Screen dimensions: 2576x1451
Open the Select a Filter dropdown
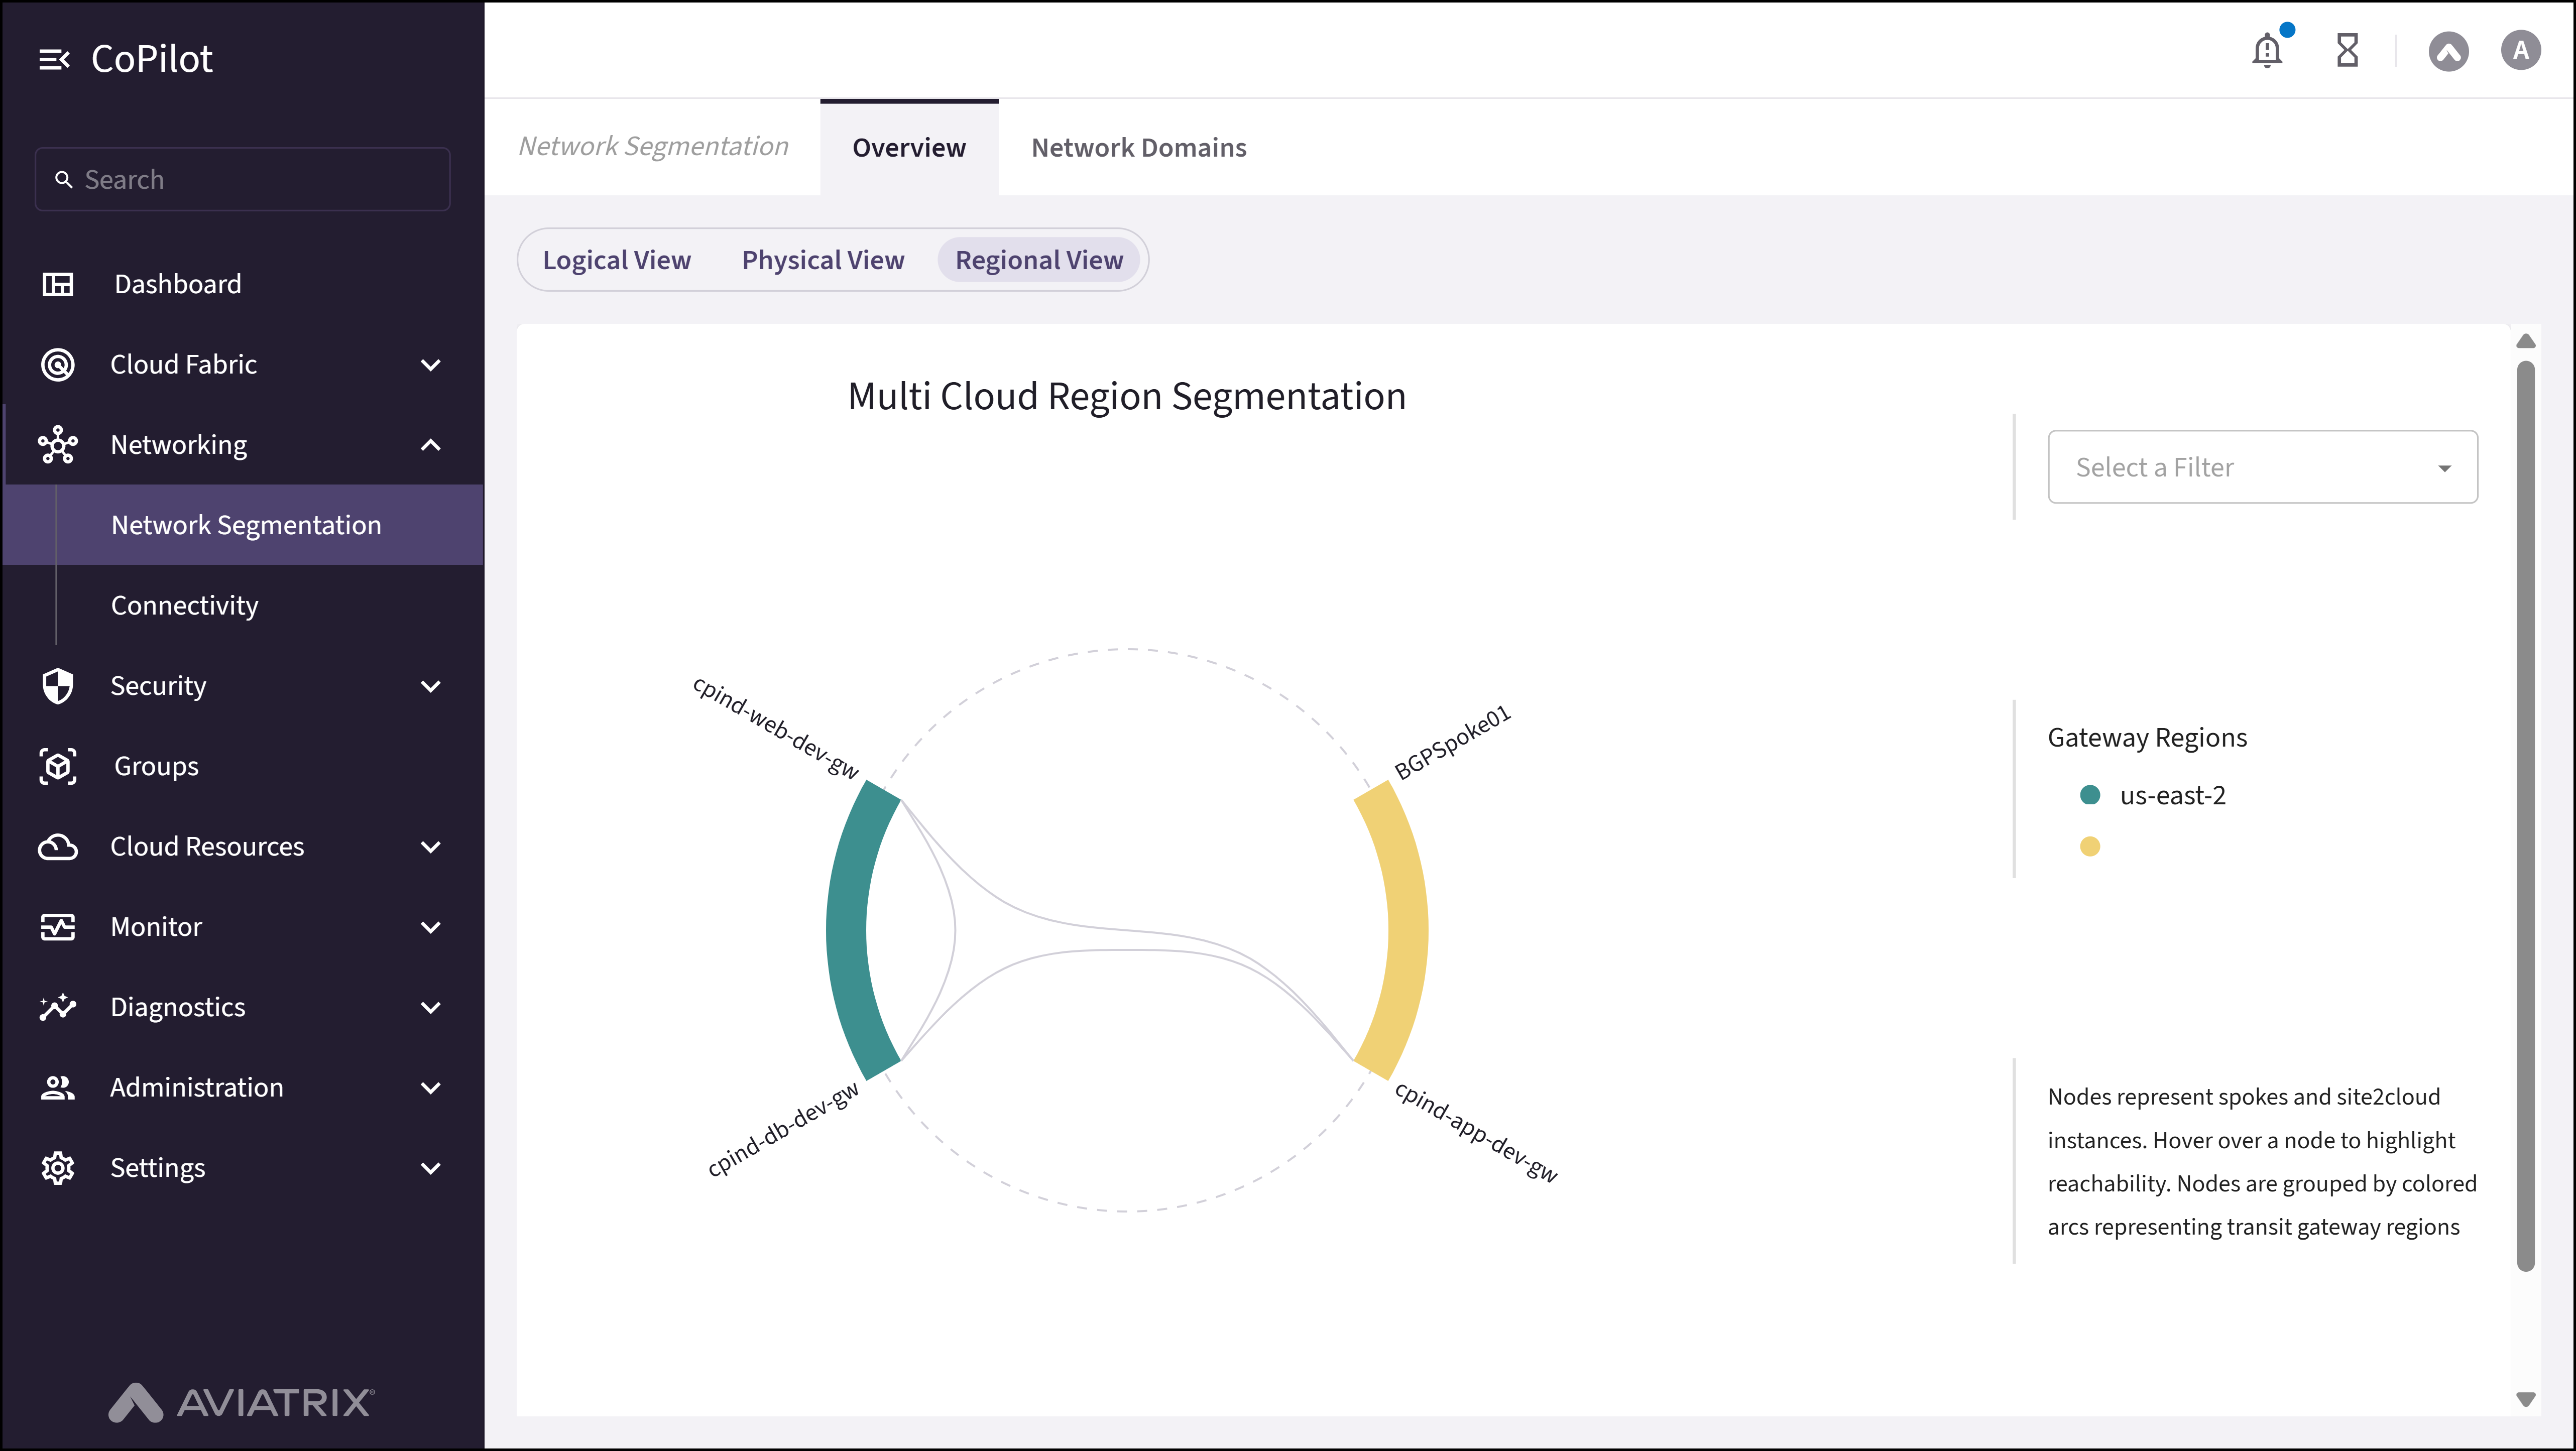click(2262, 466)
